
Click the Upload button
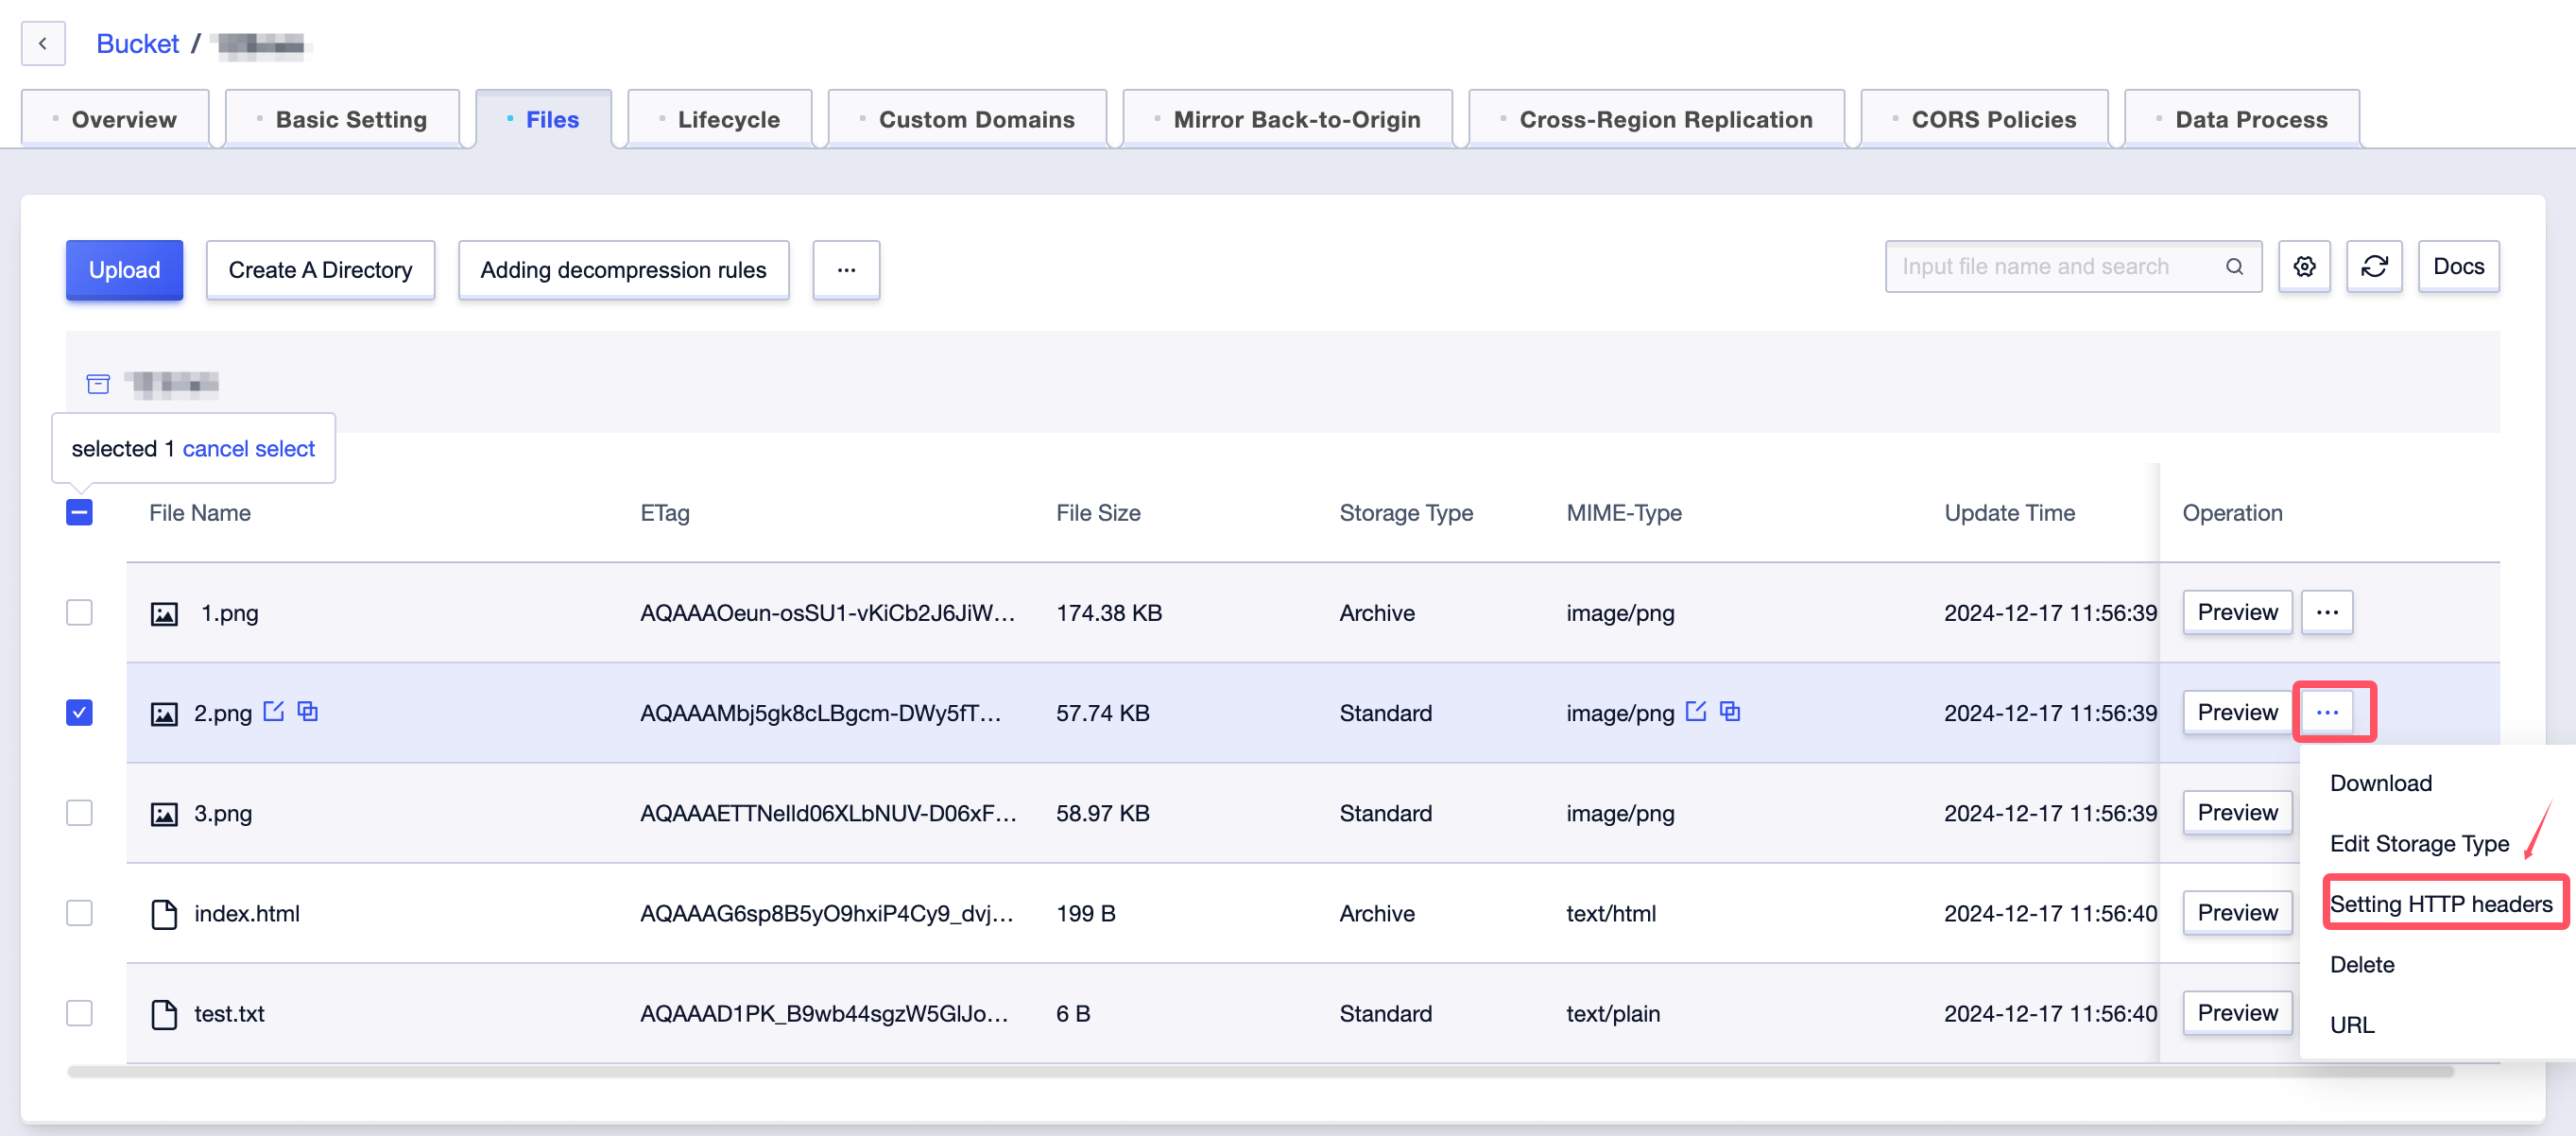pos(124,269)
